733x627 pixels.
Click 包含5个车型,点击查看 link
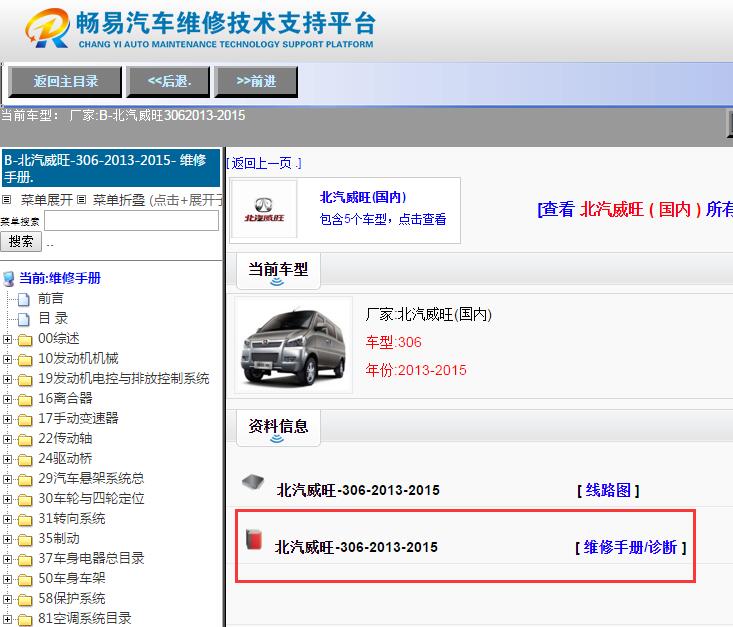tap(383, 219)
